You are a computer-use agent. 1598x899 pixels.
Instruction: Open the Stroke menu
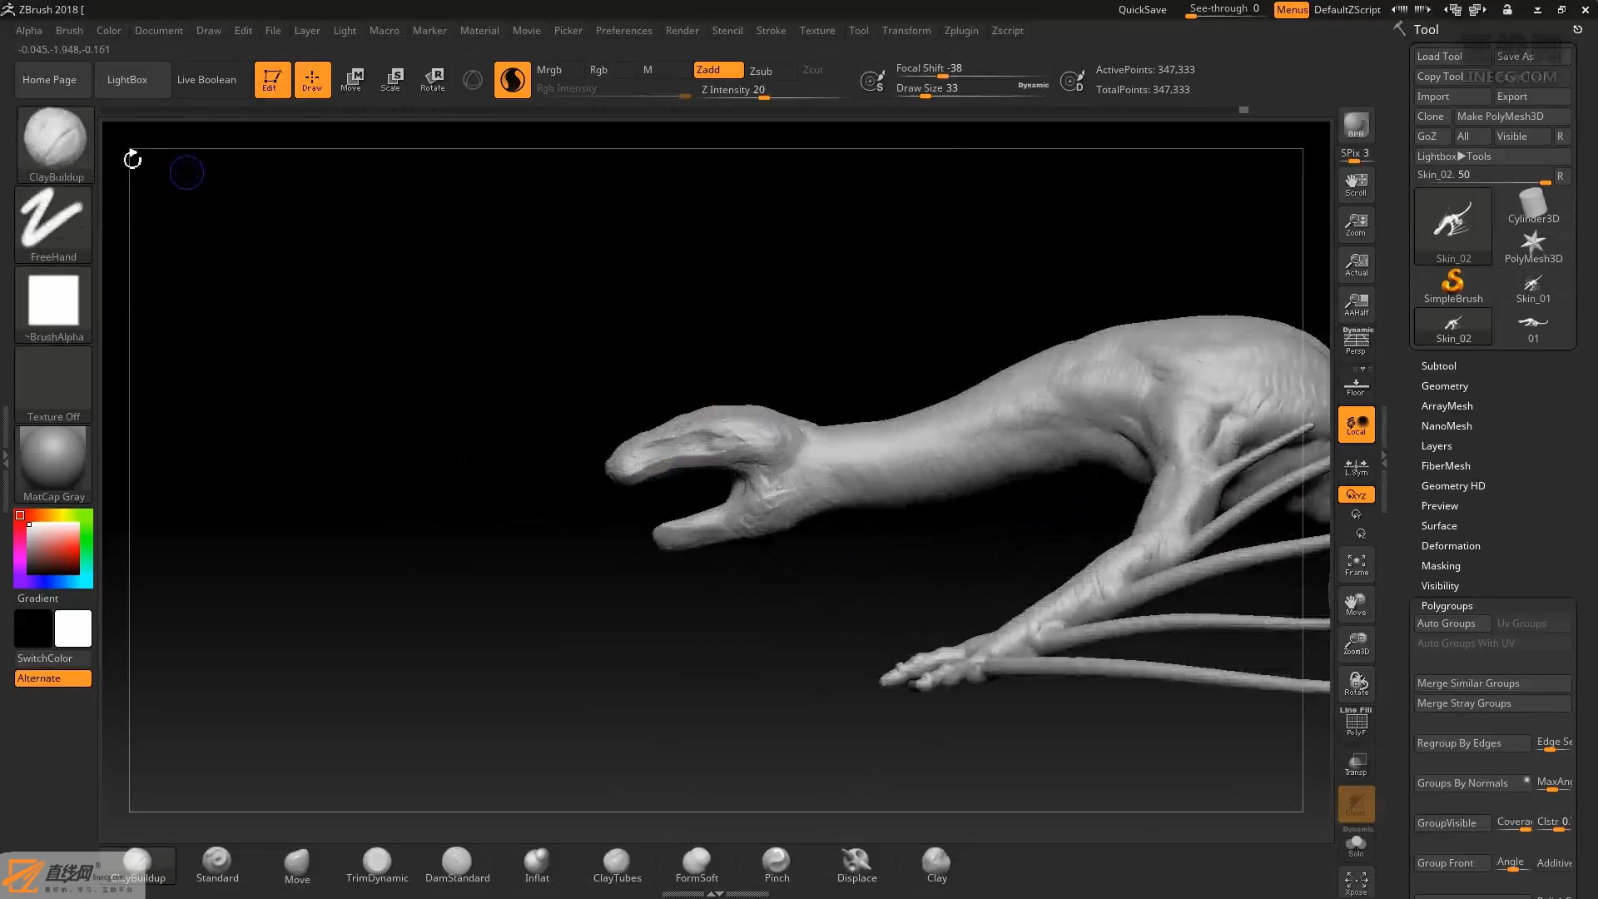(771, 30)
